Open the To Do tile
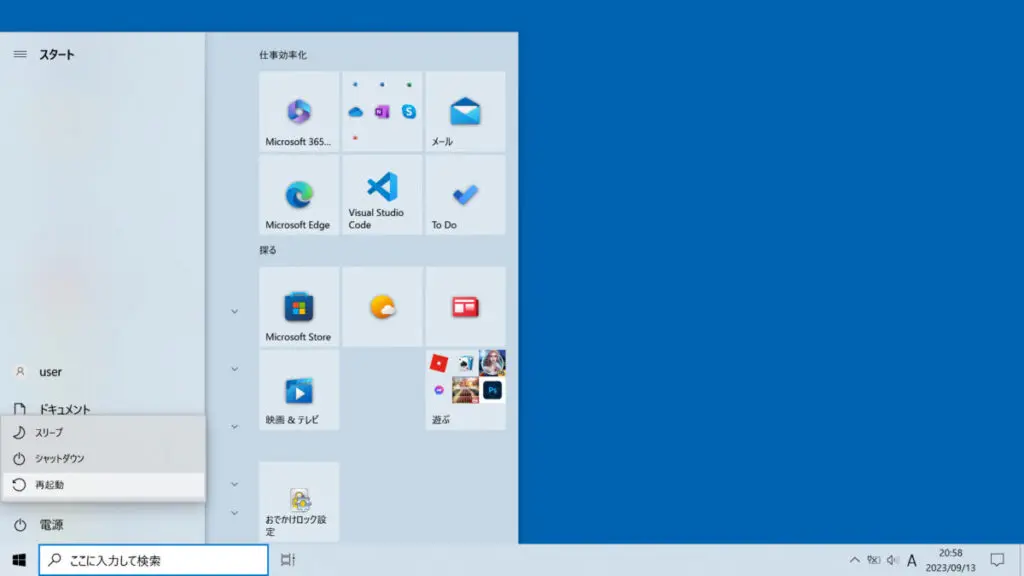This screenshot has width=1024, height=576. click(x=465, y=195)
